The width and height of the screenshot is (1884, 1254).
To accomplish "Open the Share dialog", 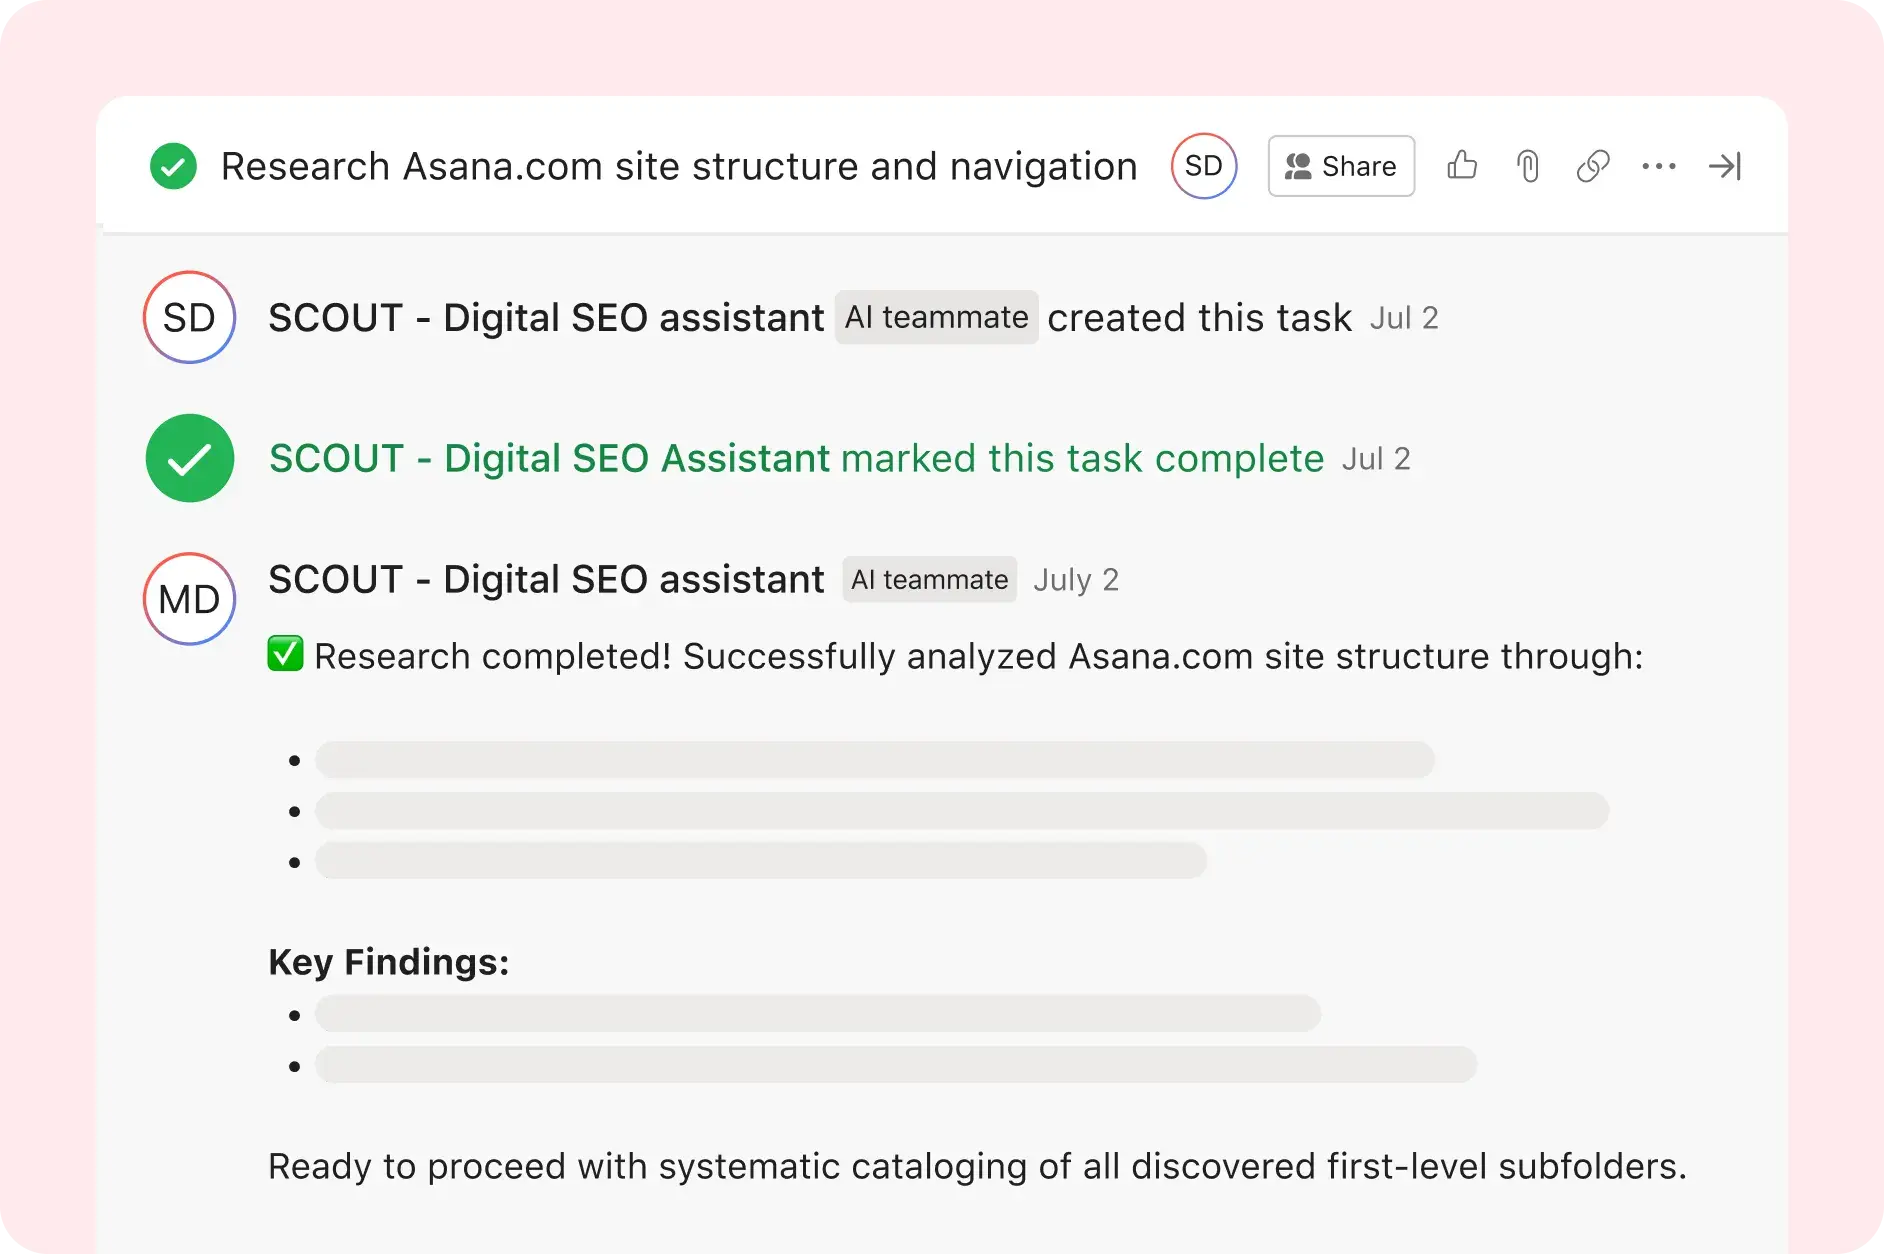I will coord(1340,166).
